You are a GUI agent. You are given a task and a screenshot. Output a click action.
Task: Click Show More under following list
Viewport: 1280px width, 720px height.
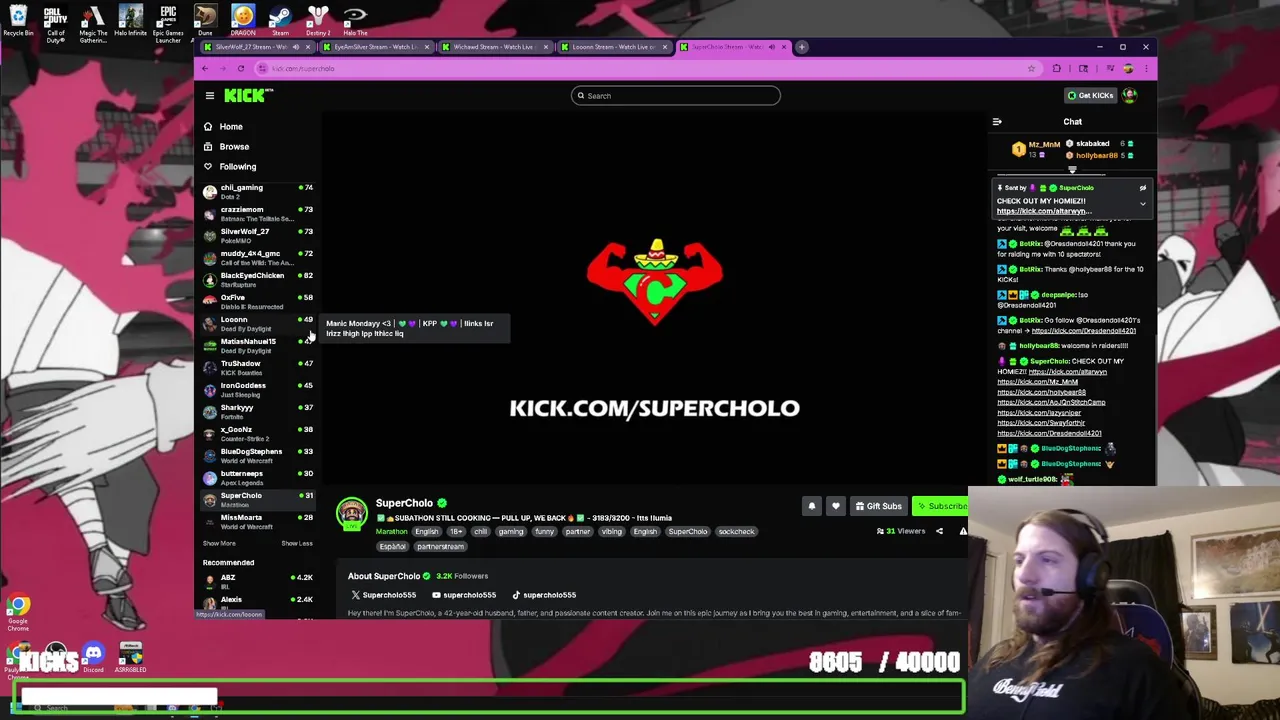tap(219, 543)
